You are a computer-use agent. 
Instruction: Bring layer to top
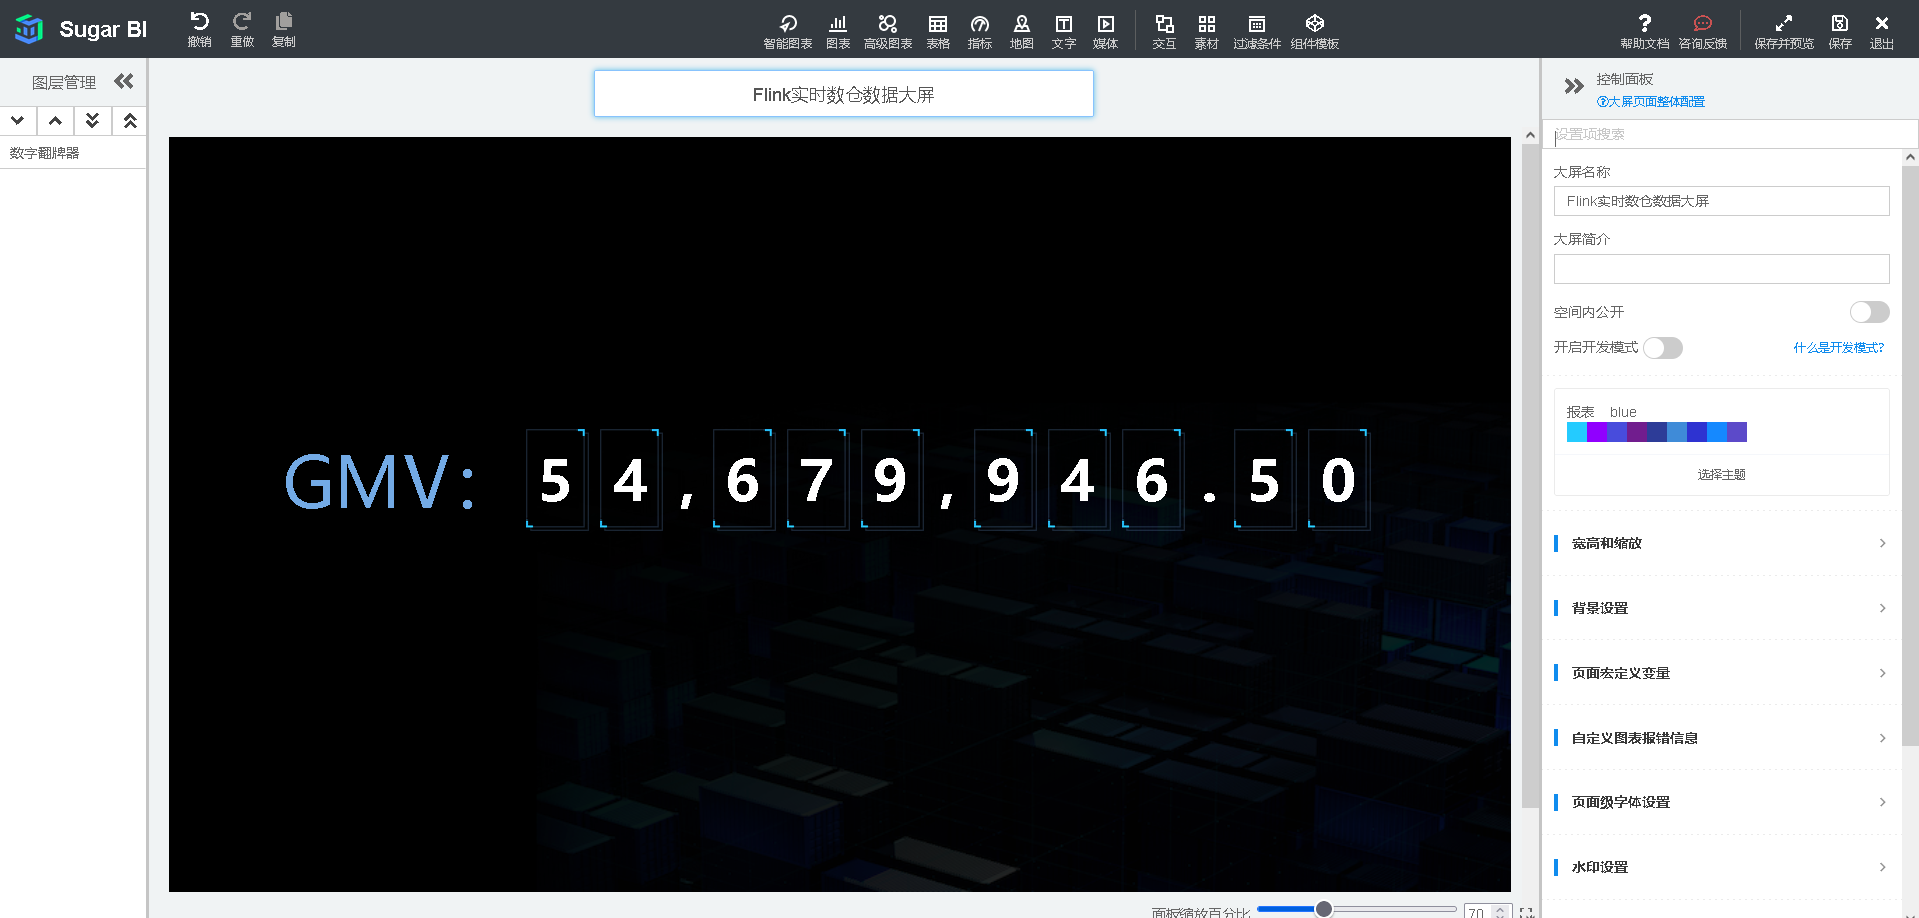pos(130,121)
